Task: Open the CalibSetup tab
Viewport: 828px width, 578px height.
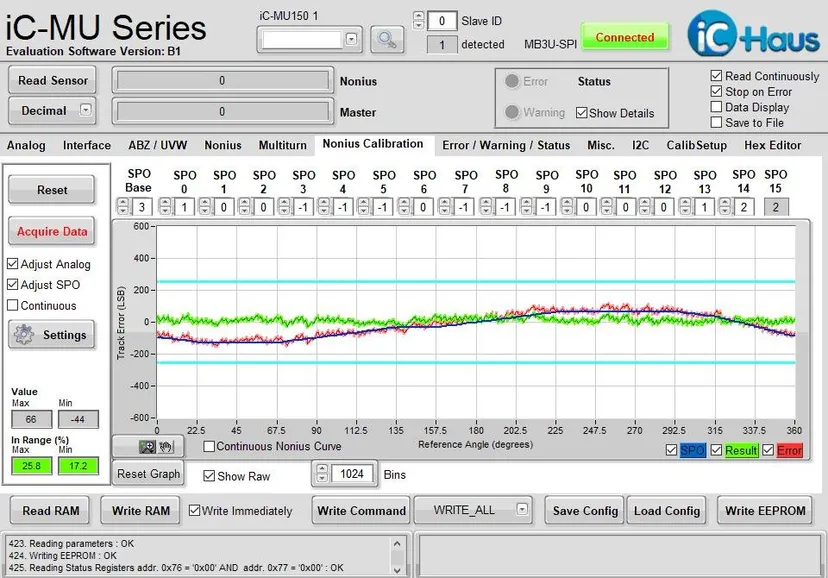Action: point(696,145)
